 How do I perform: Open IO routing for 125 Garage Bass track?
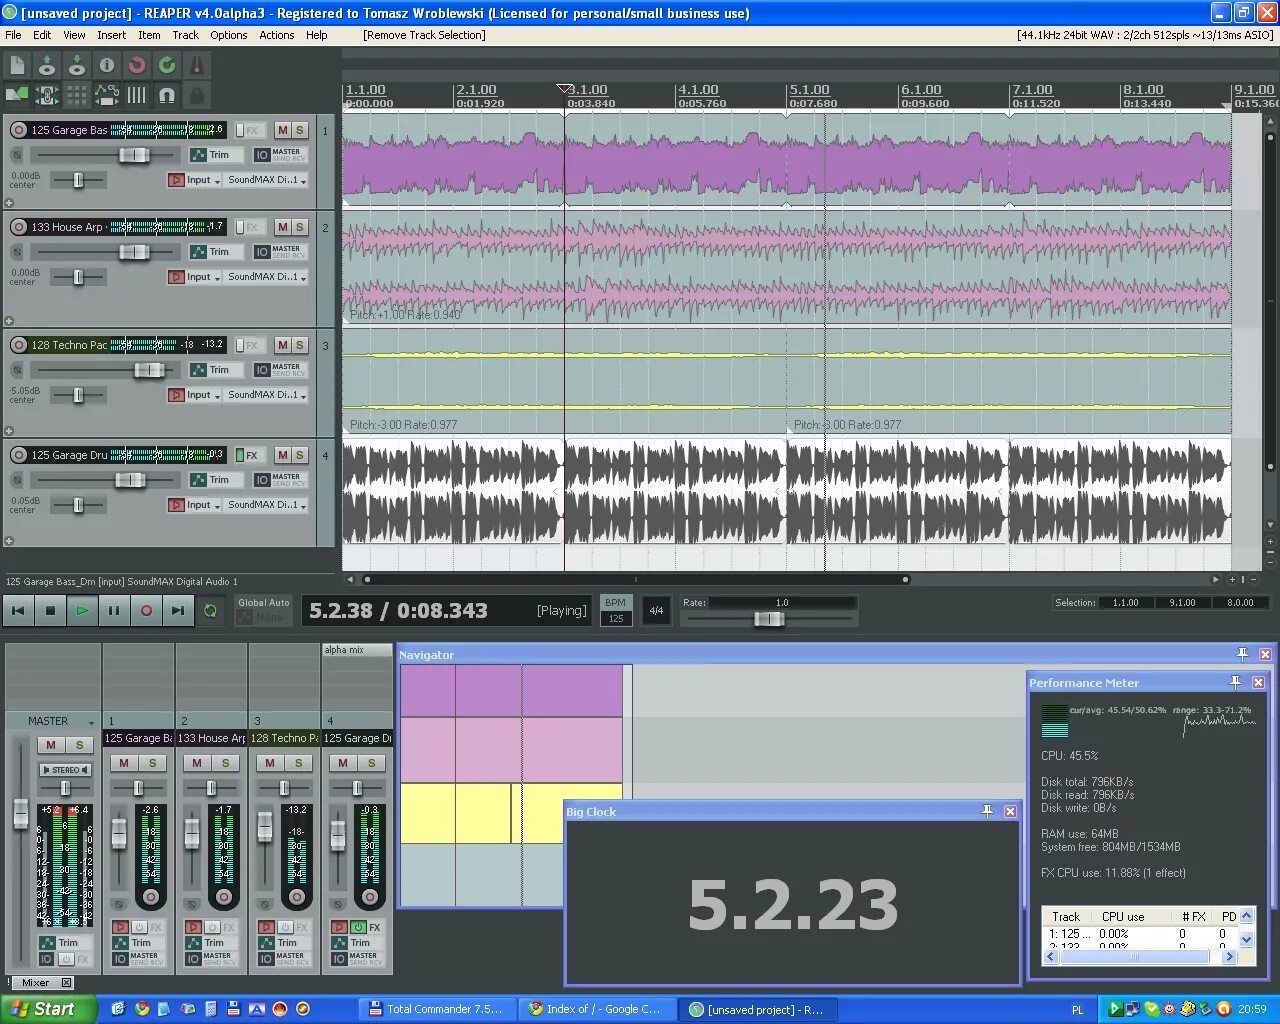pos(262,155)
